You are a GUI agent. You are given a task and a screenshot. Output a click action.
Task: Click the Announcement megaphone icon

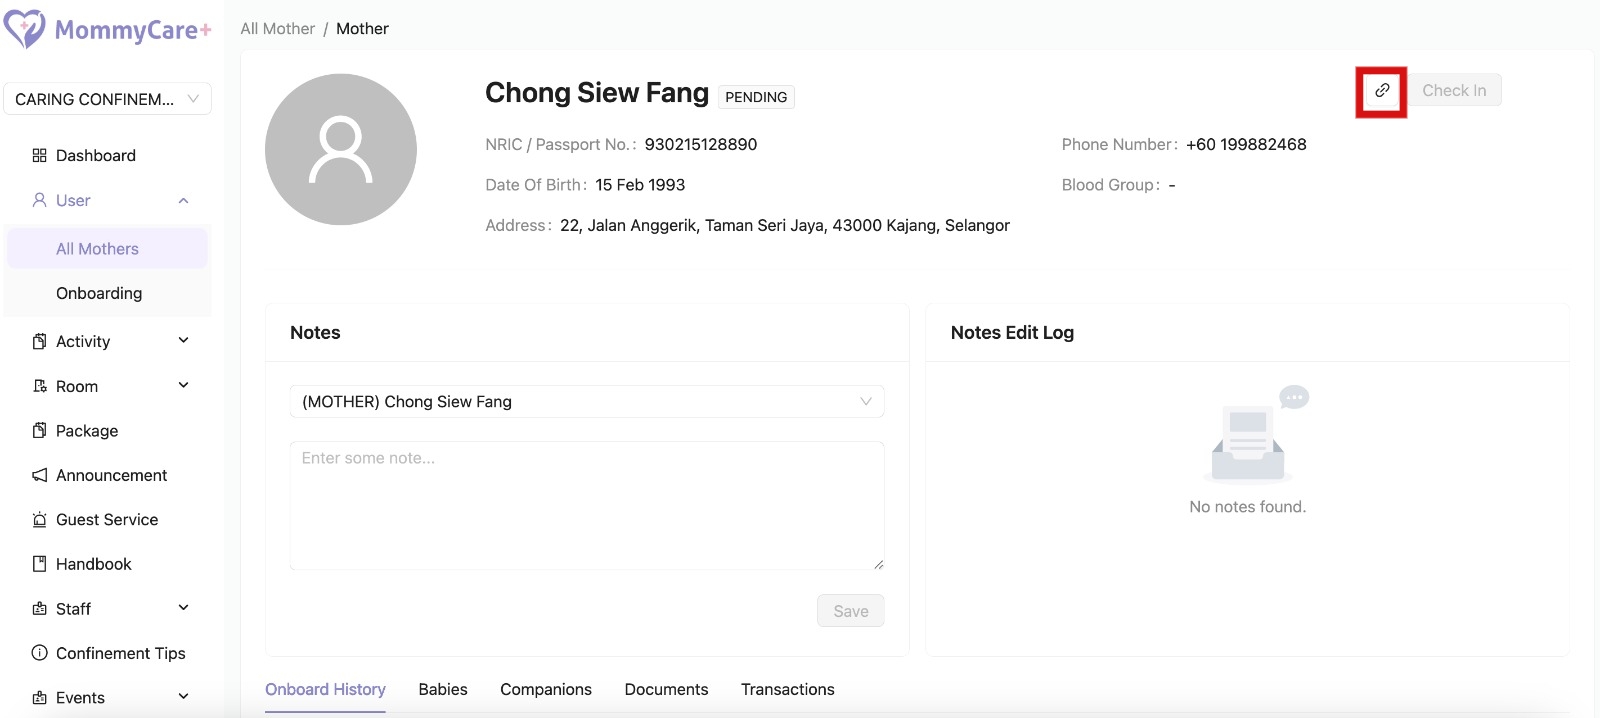click(x=40, y=476)
